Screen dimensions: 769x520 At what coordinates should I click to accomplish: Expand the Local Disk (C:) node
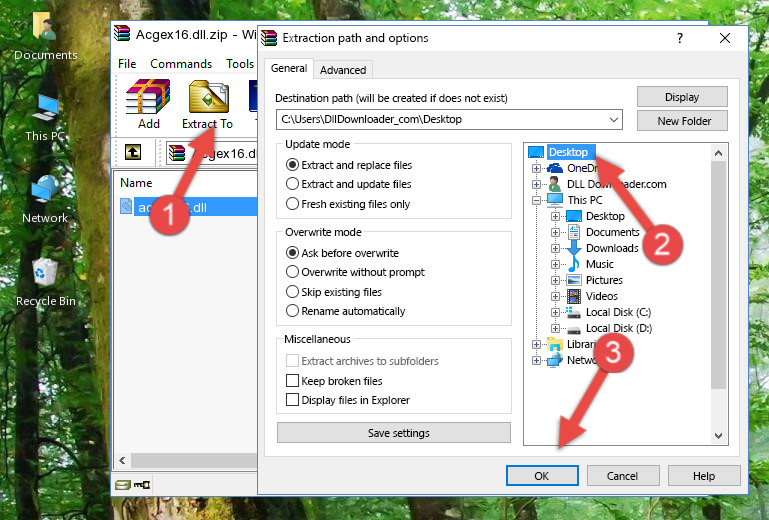[x=555, y=312]
